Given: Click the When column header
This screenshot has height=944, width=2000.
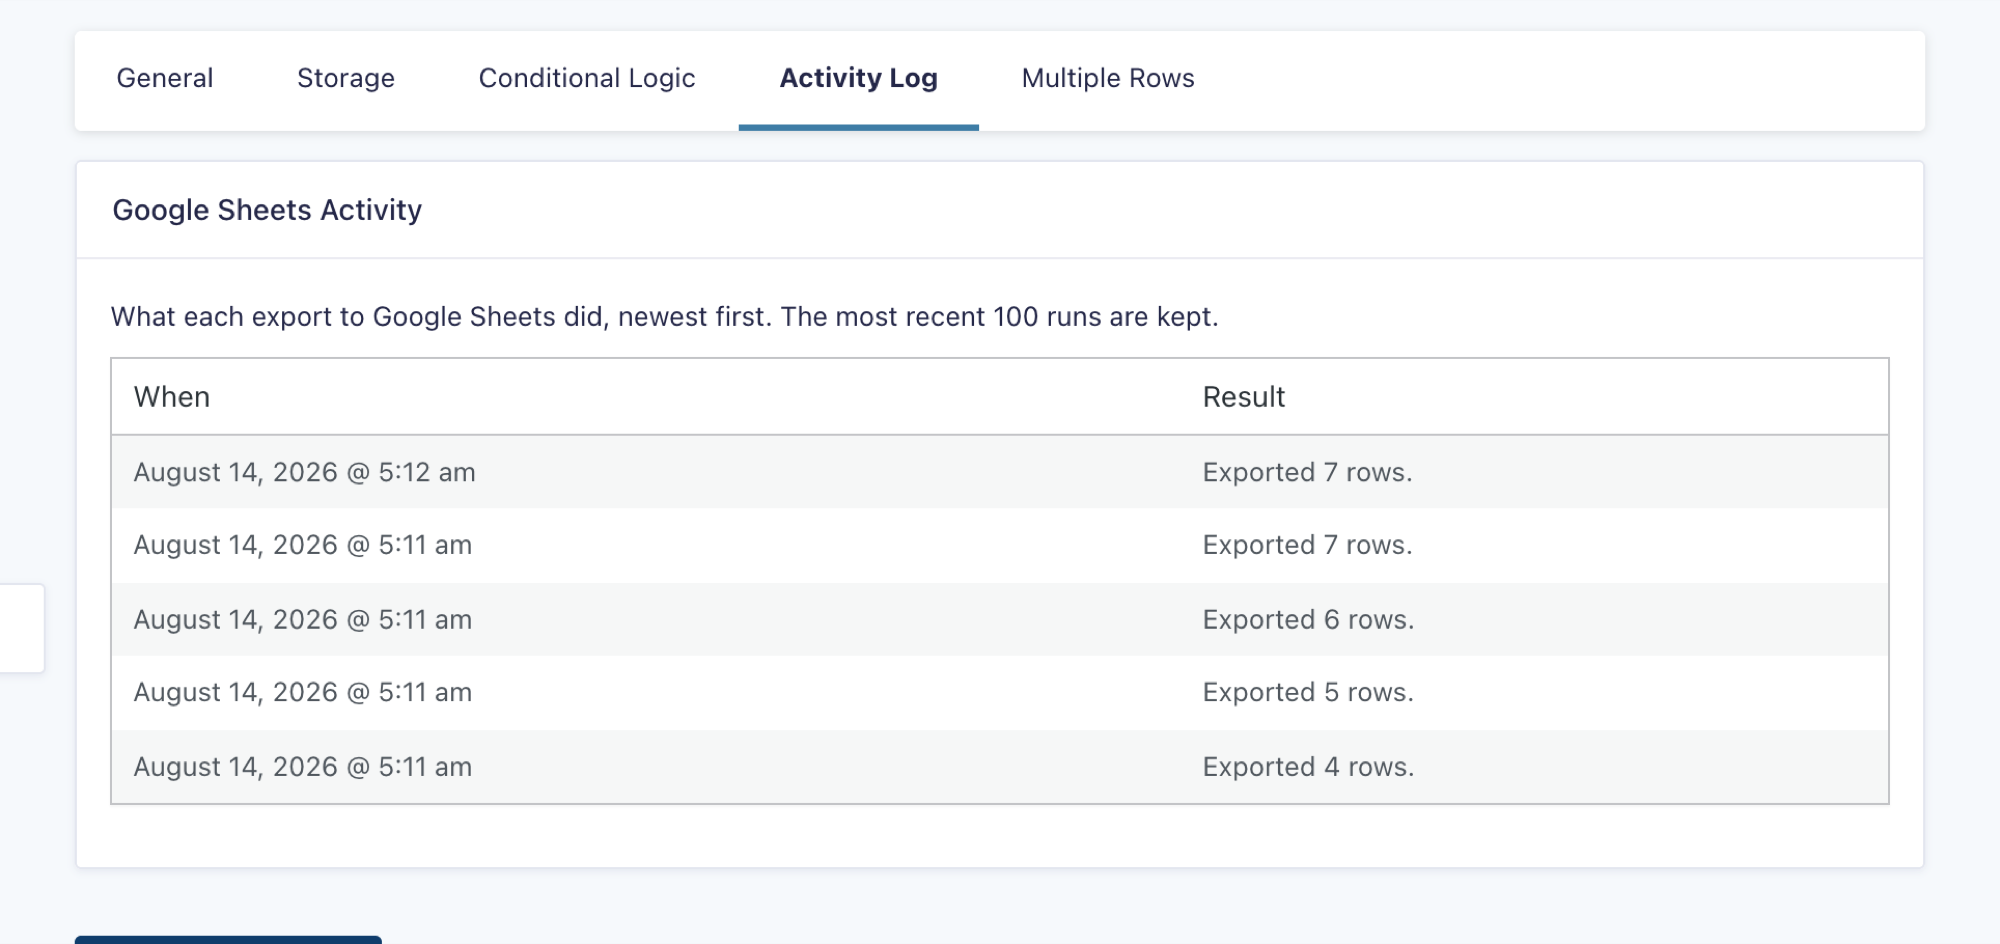Looking at the screenshot, I should point(172,397).
